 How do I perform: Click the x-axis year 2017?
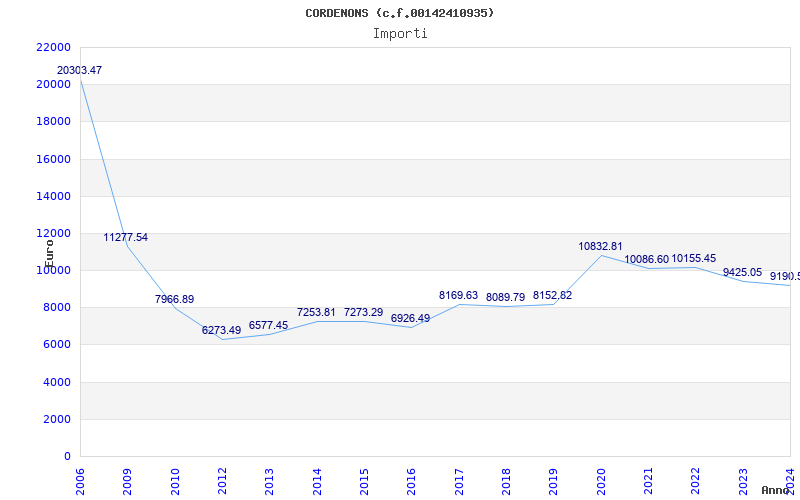[459, 482]
